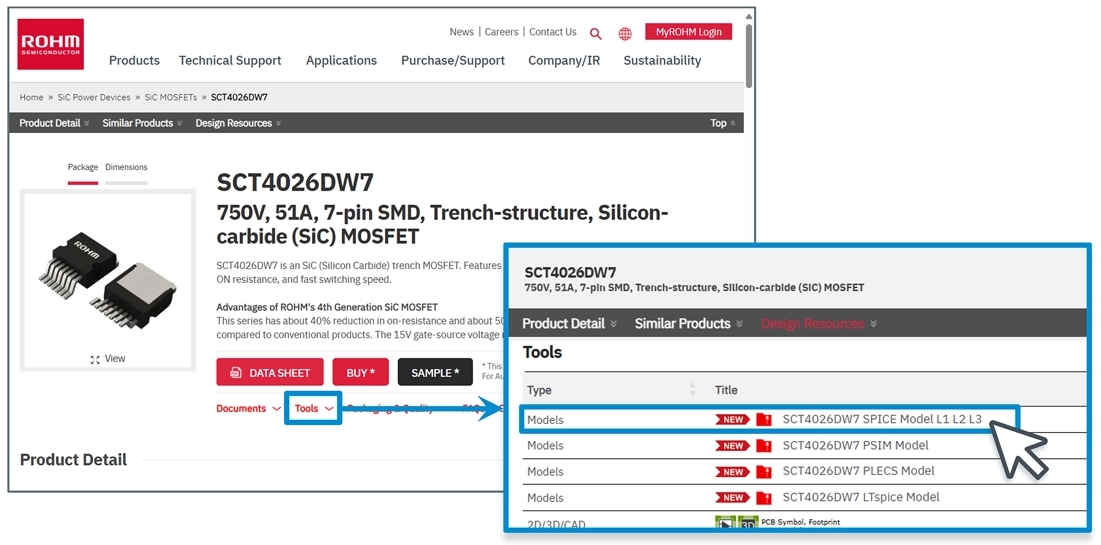Sort the Type column using its arrows

tap(693, 390)
